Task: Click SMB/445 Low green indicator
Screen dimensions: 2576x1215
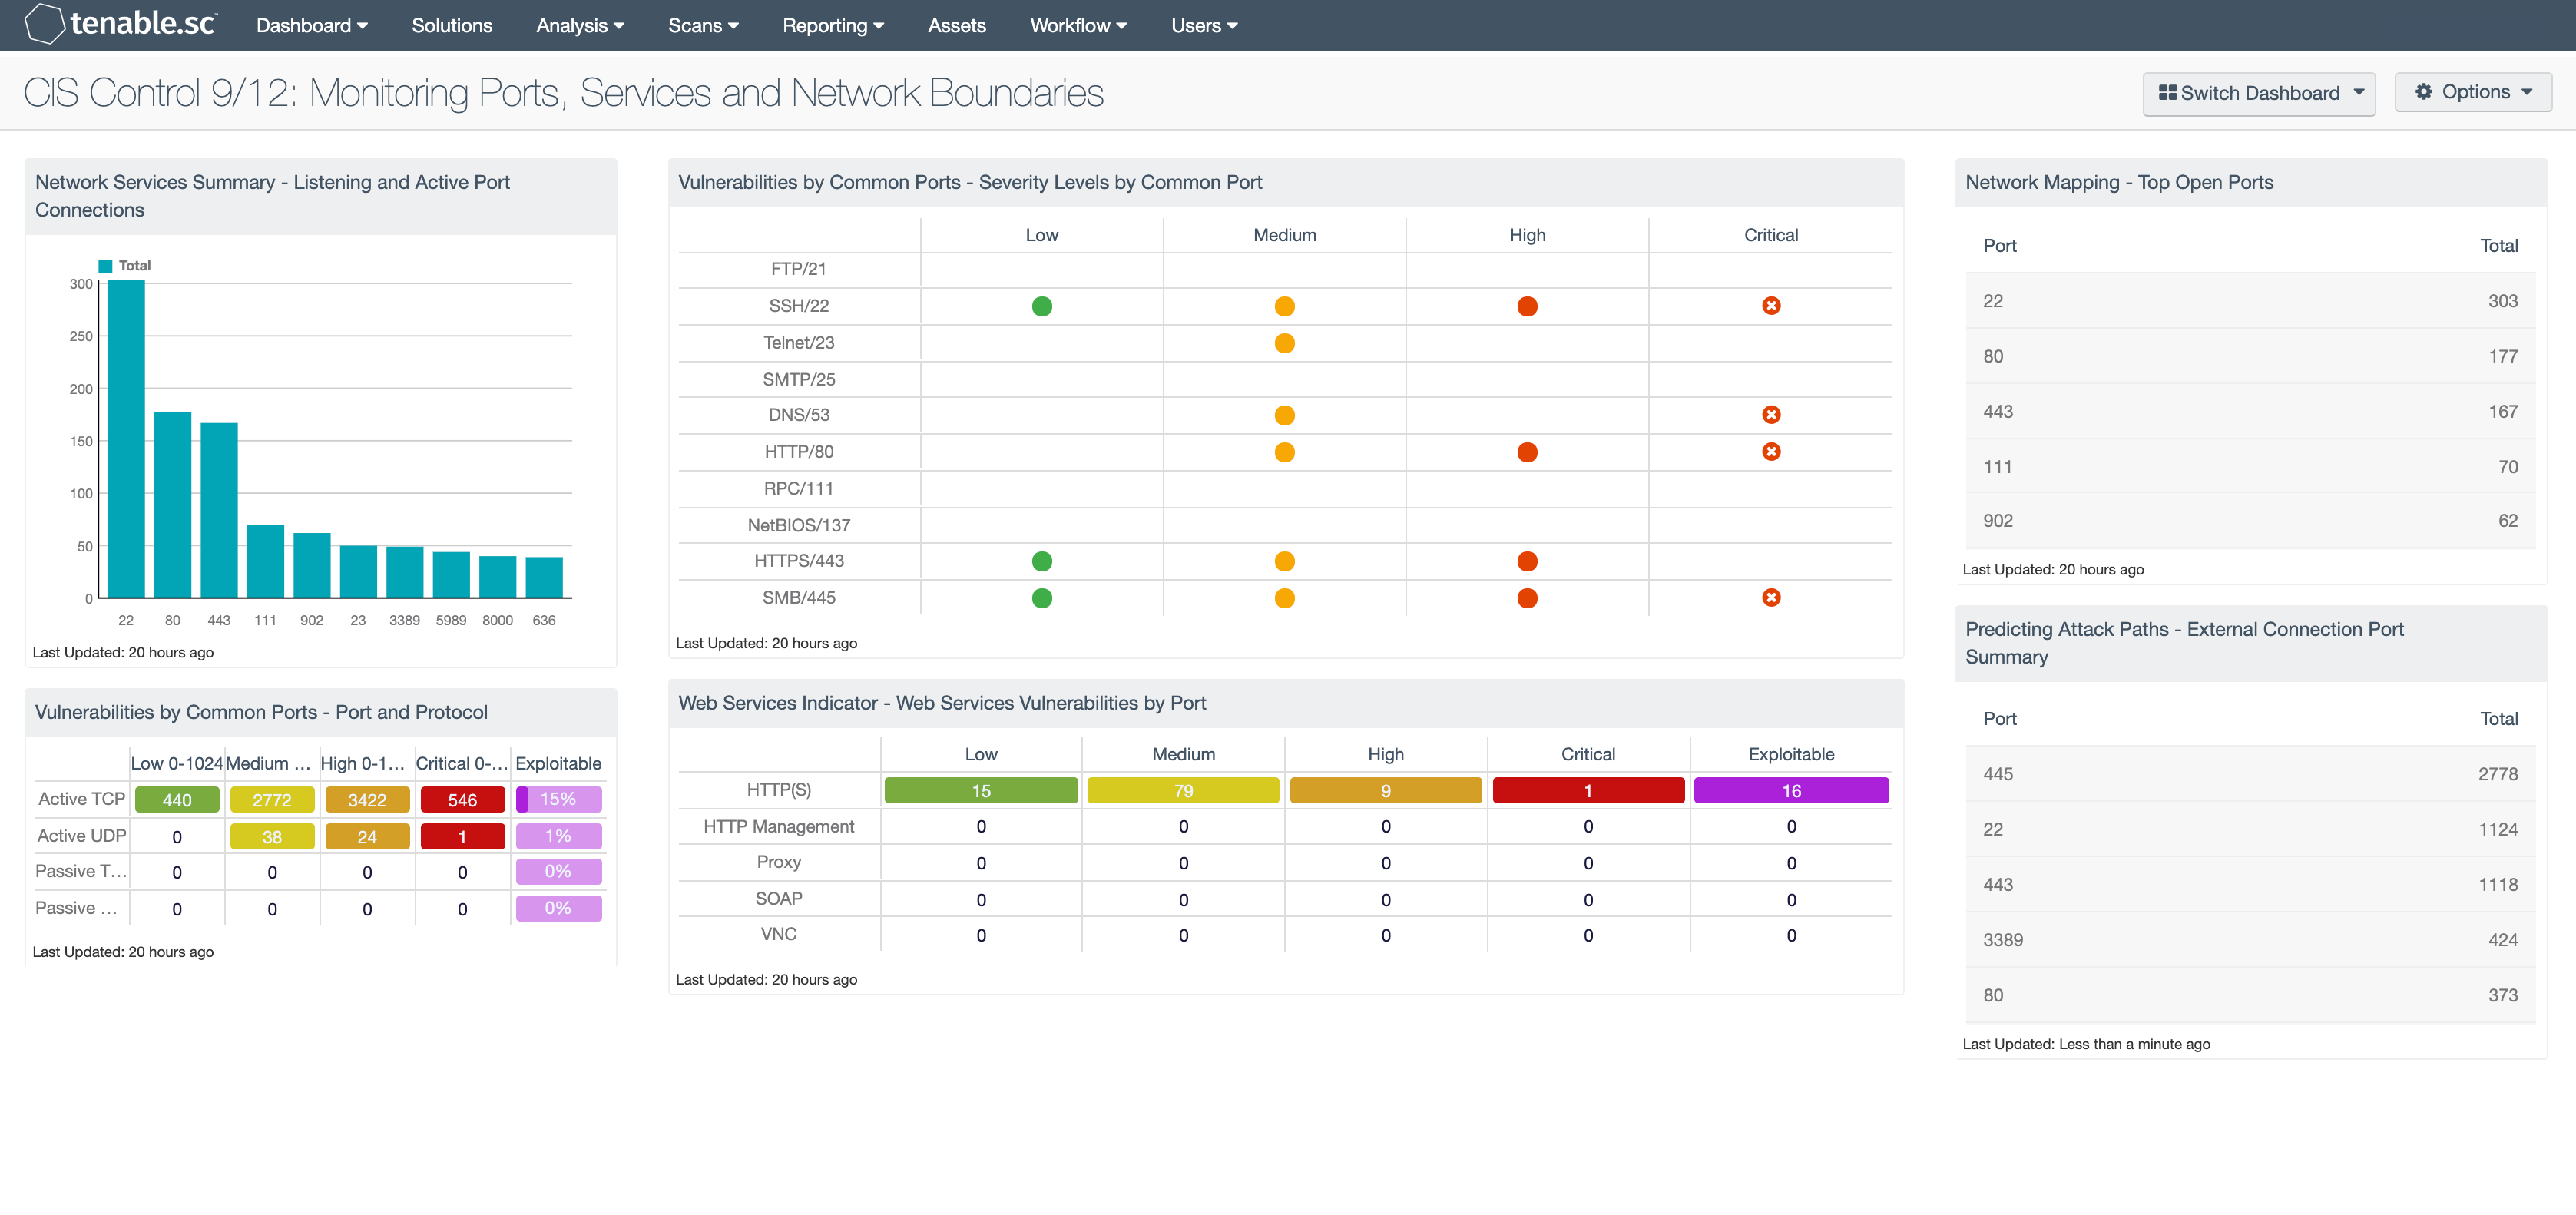Action: [1042, 598]
